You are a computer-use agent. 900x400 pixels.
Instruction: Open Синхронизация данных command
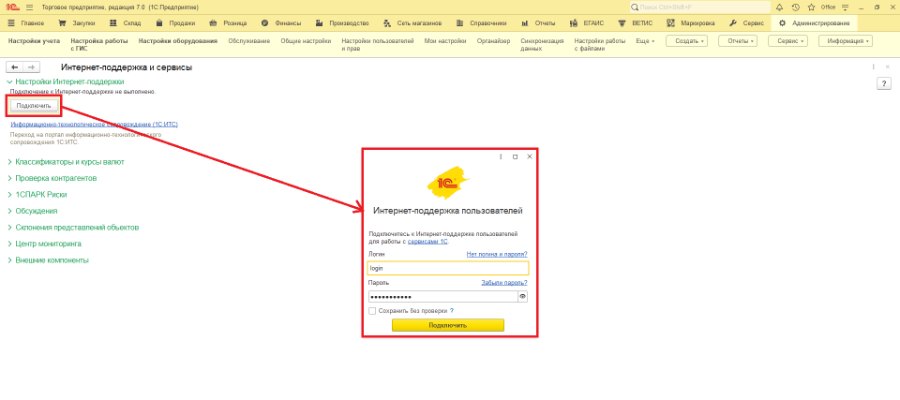coord(542,45)
